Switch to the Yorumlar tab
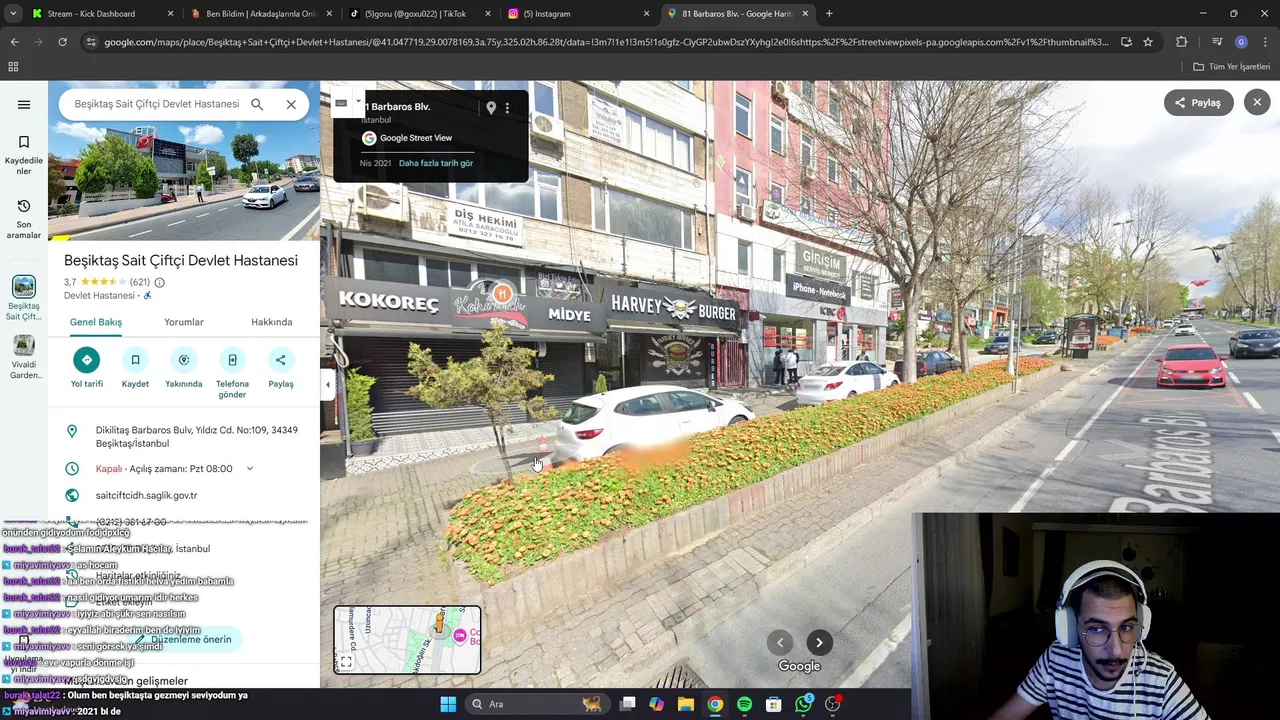The width and height of the screenshot is (1280, 720). pos(184,322)
